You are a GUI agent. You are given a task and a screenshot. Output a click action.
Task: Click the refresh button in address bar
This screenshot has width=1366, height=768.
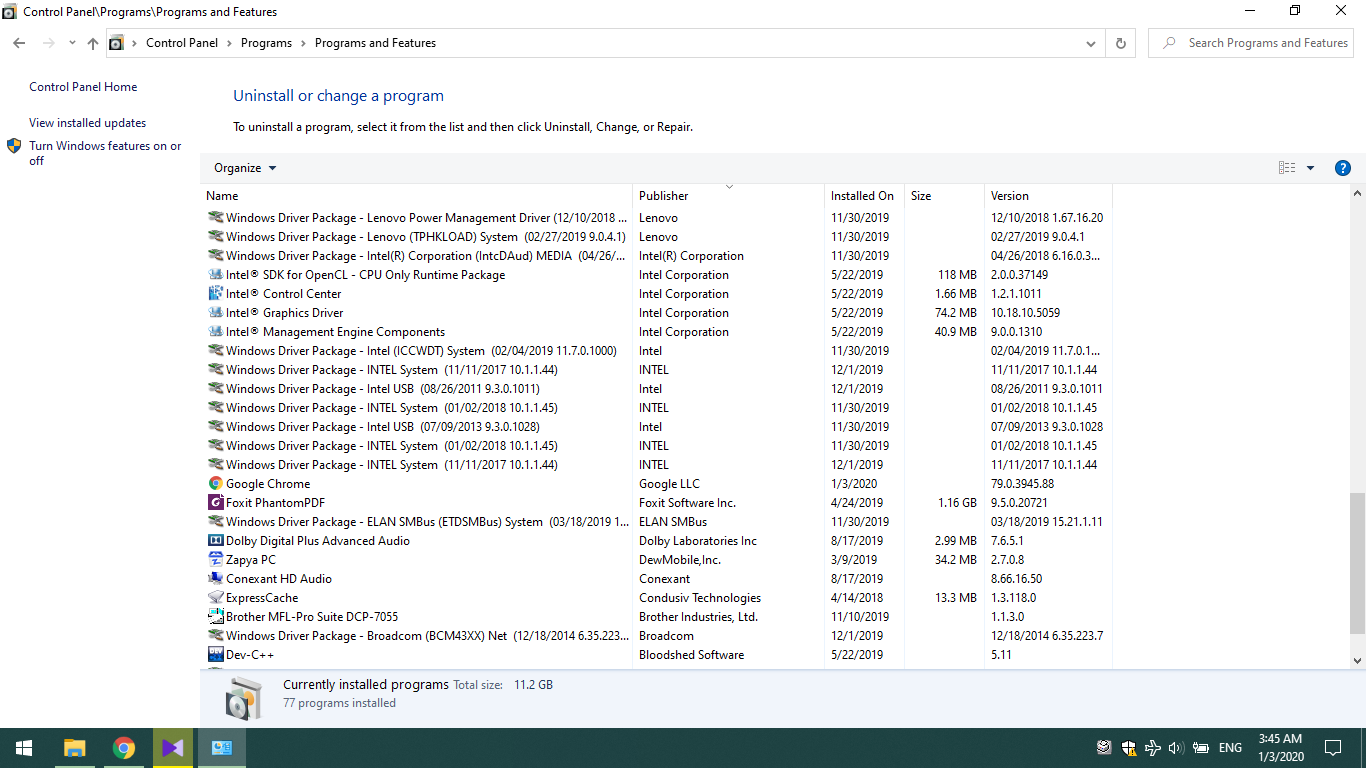click(1121, 43)
